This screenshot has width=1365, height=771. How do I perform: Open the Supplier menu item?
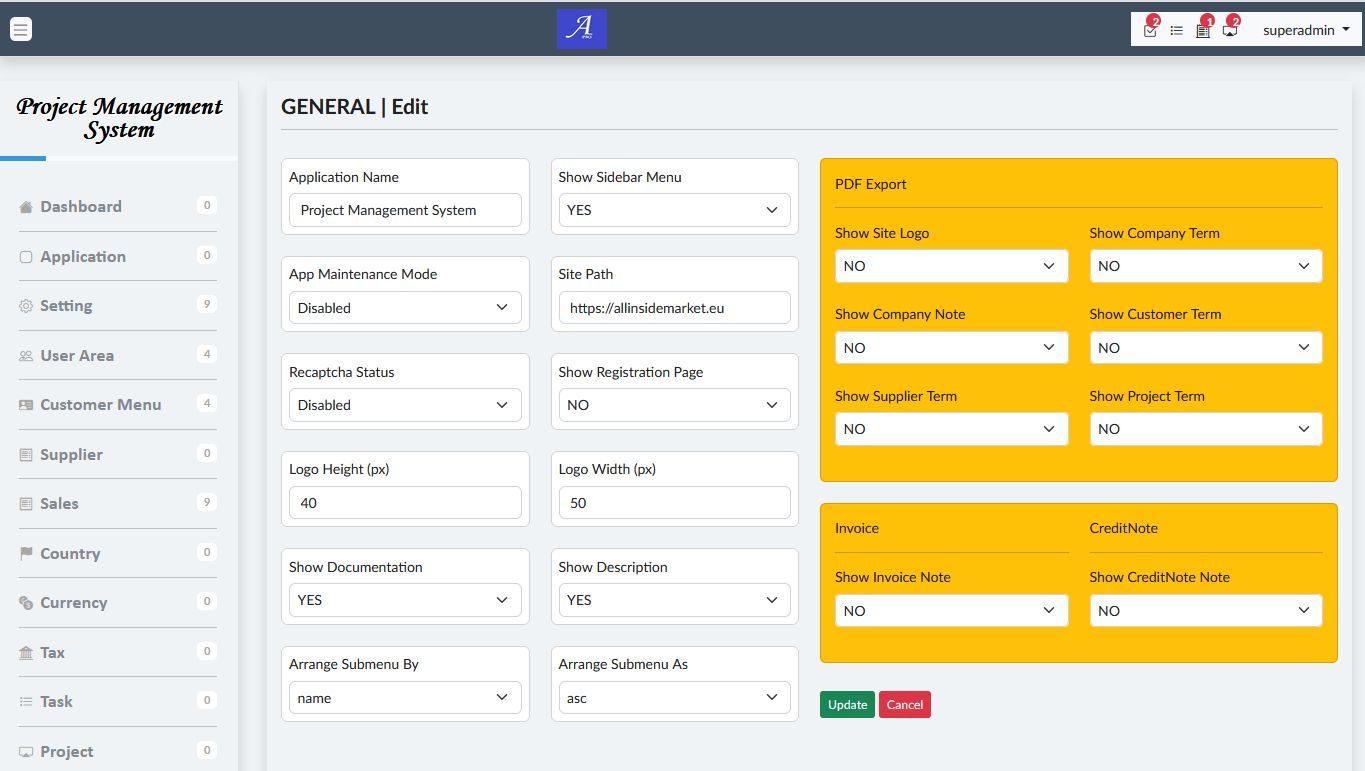(118, 454)
